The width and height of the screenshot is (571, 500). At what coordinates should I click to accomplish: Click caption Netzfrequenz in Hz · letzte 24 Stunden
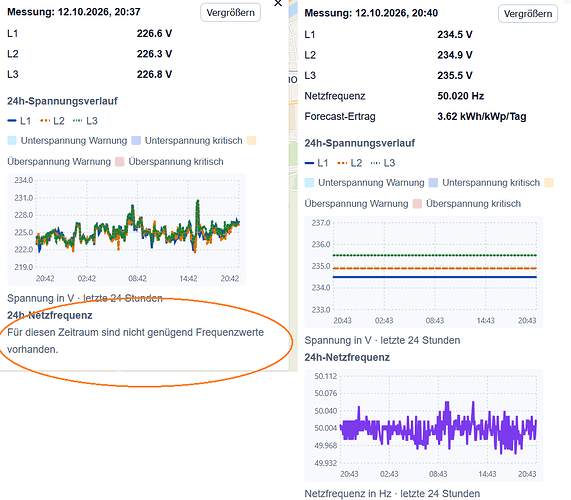(x=392, y=494)
